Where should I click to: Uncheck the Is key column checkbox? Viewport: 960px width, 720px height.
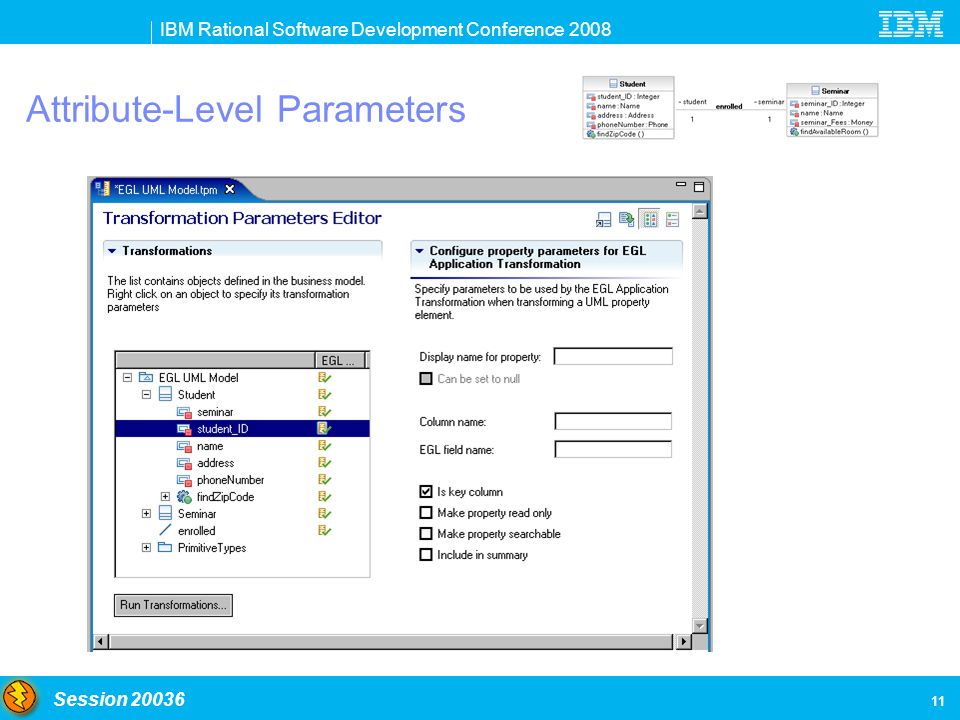point(426,492)
